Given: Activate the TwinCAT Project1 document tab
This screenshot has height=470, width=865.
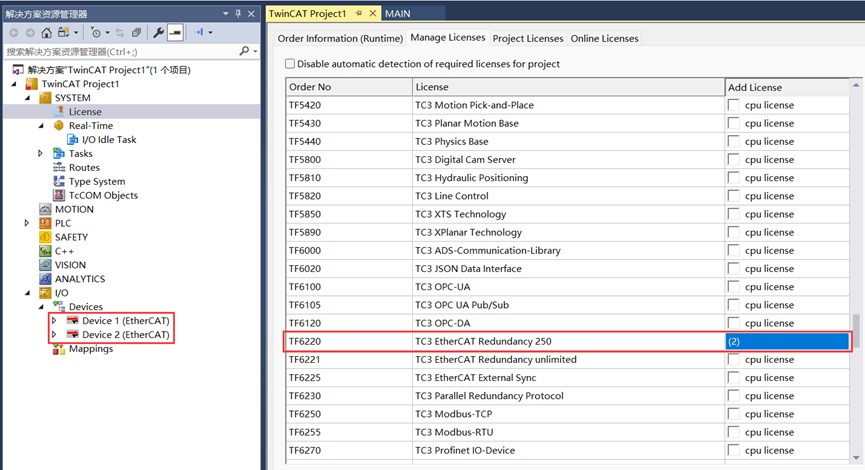Looking at the screenshot, I should 308,13.
